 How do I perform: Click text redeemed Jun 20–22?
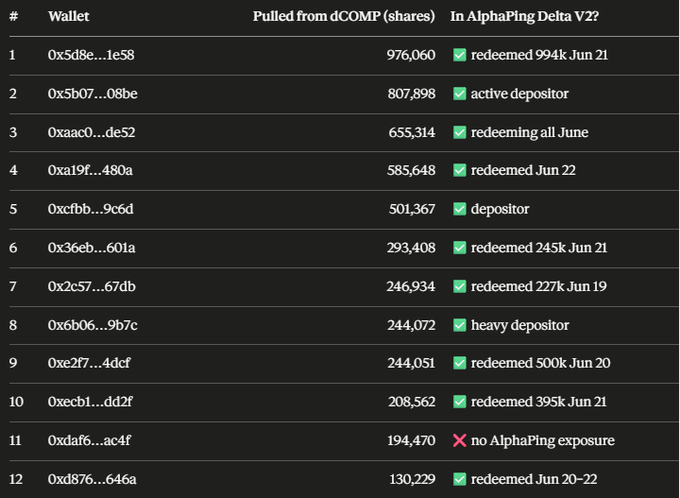point(534,479)
